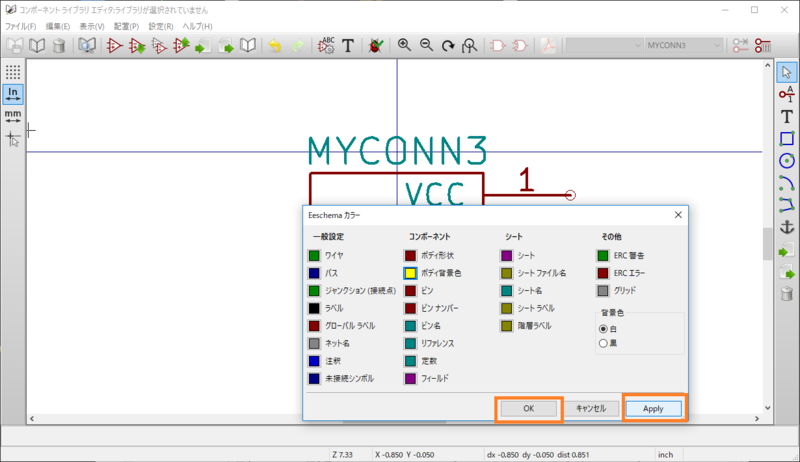Open the ファイル(F) menu
The height and width of the screenshot is (462, 800).
pyautogui.click(x=20, y=27)
